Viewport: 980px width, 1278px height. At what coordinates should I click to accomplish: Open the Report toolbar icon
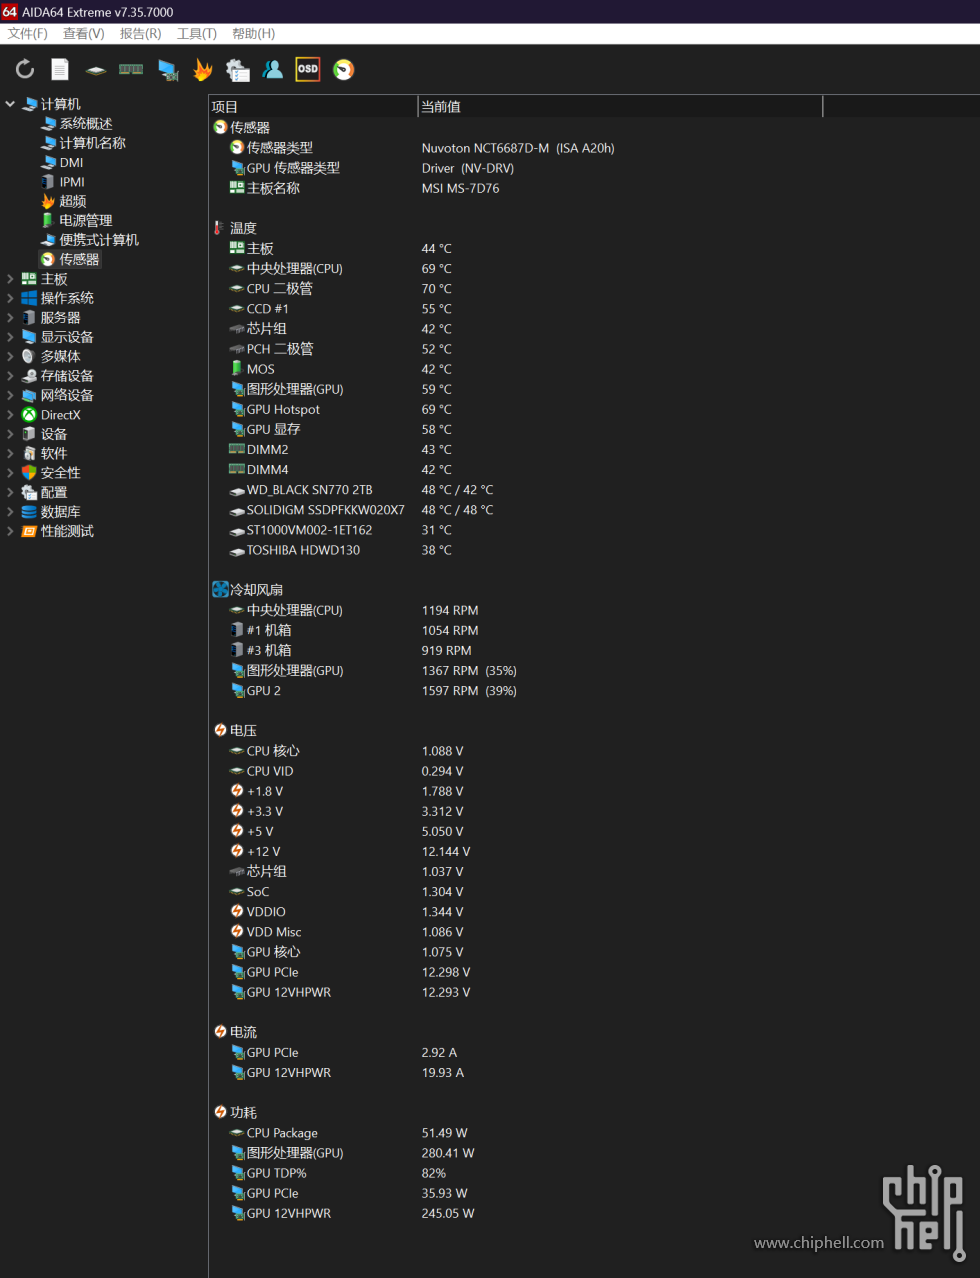tap(60, 69)
